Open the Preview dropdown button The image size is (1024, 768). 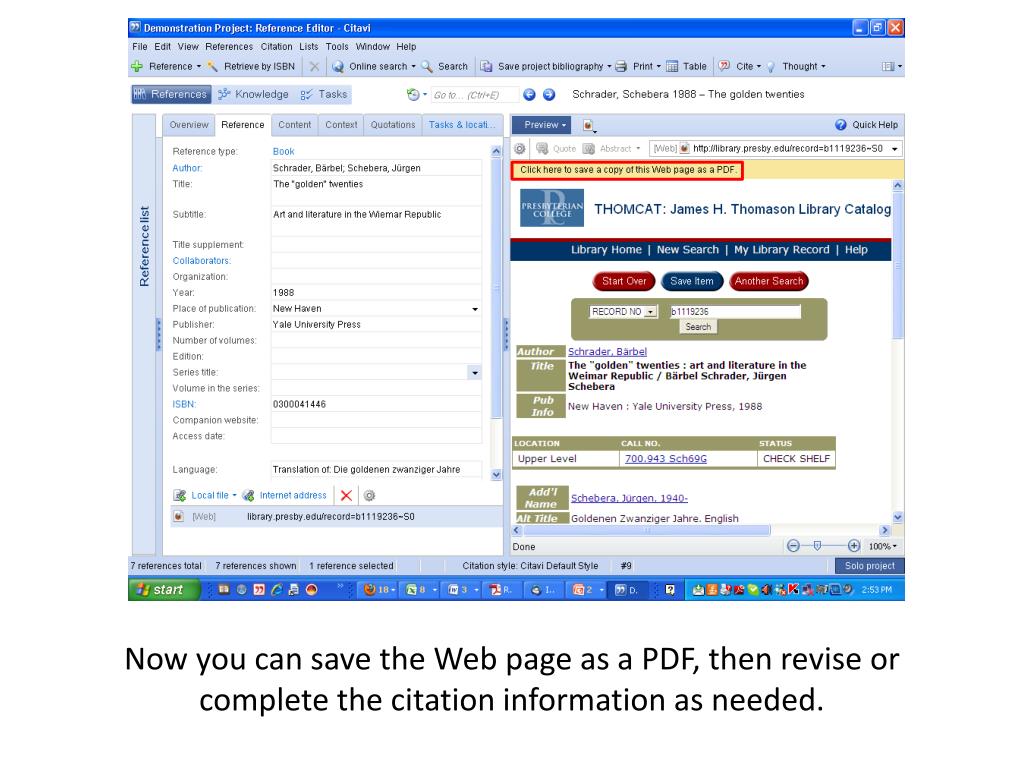(541, 125)
